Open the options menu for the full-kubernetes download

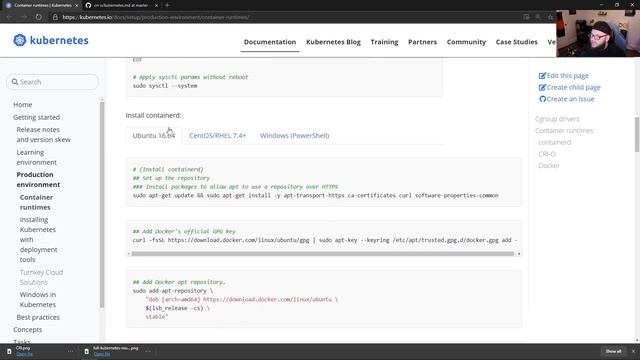click(148, 351)
